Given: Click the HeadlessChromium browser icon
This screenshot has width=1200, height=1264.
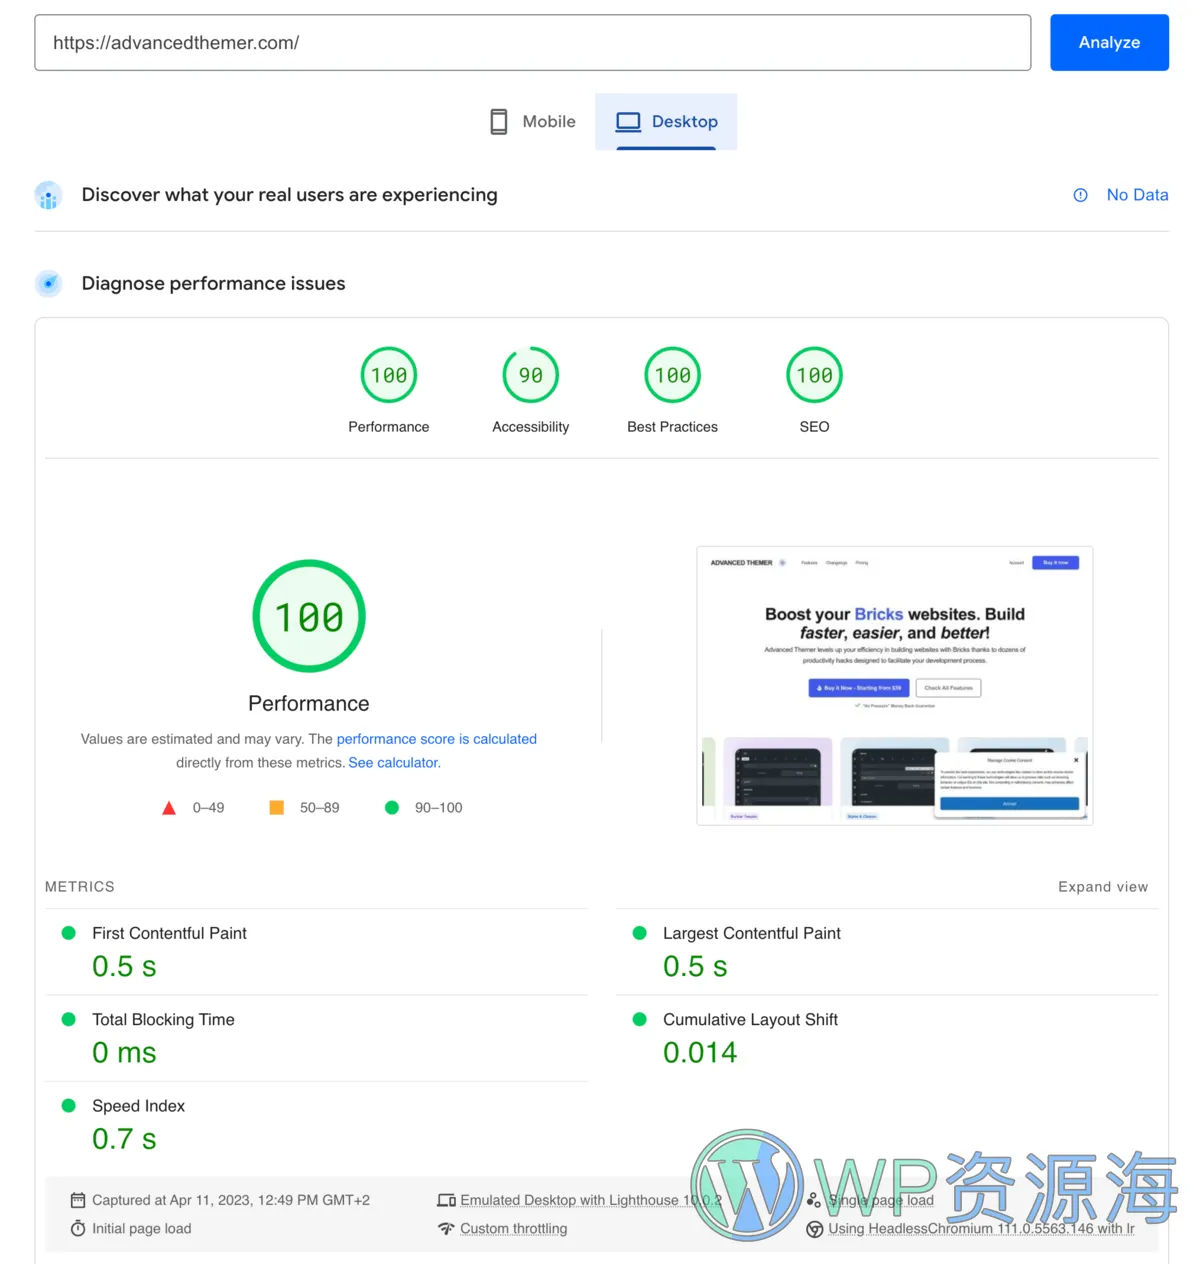Looking at the screenshot, I should point(814,1229).
